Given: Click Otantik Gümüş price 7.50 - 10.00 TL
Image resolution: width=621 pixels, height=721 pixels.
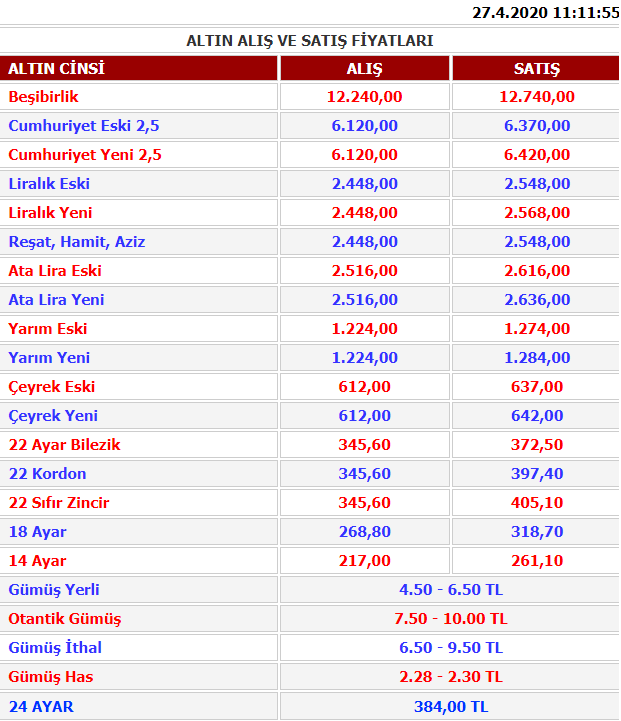Looking at the screenshot, I should pyautogui.click(x=451, y=618).
